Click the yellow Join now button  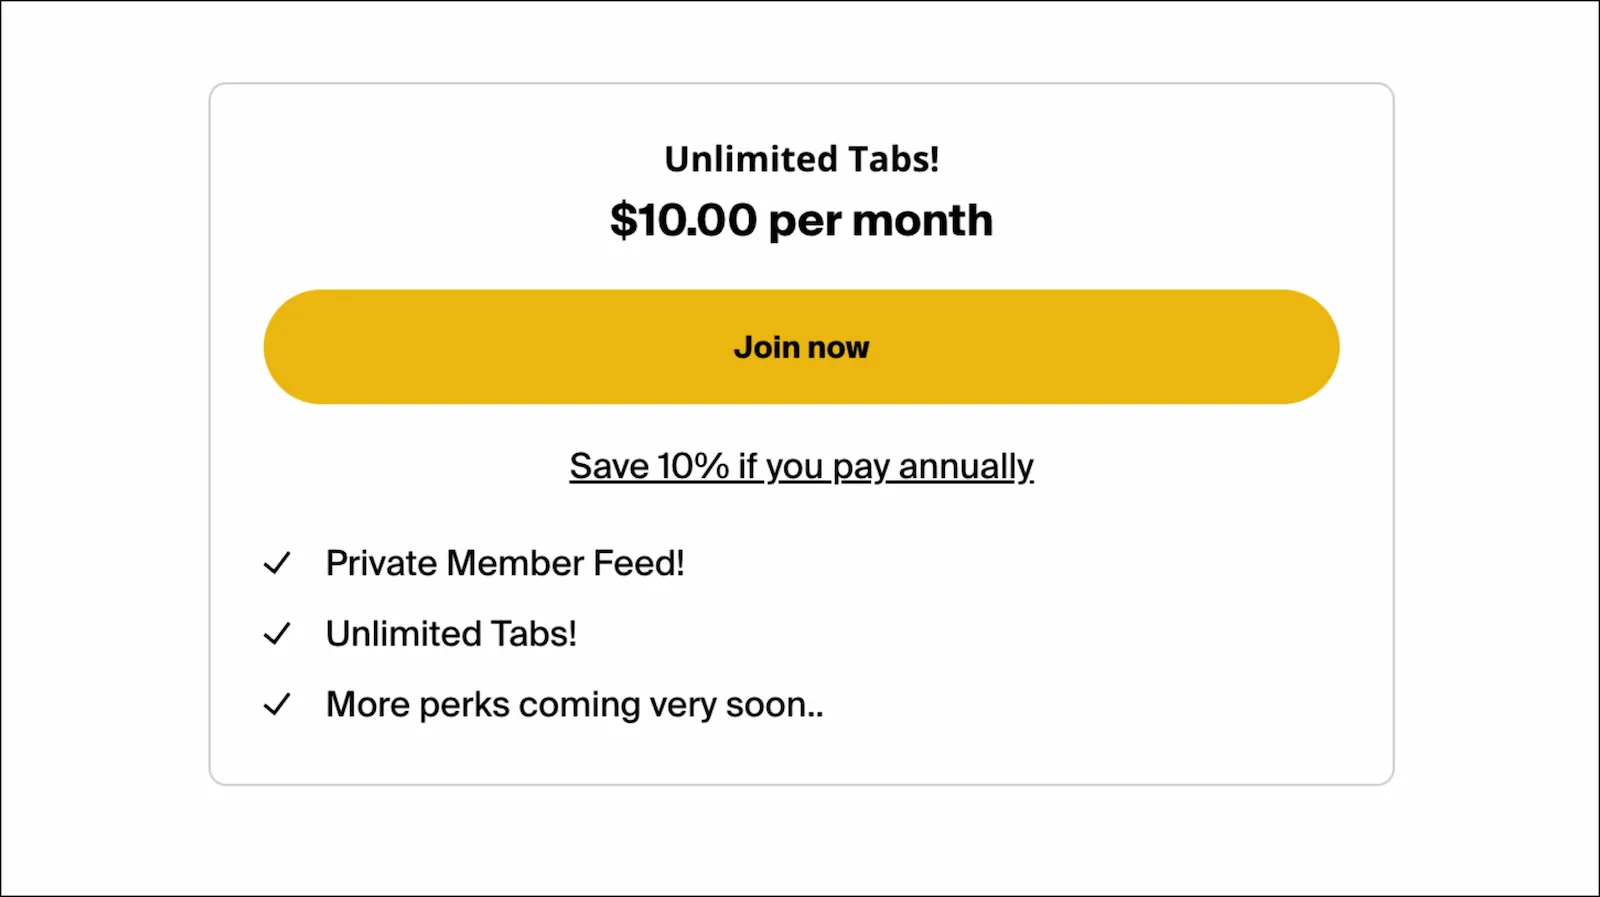click(801, 347)
